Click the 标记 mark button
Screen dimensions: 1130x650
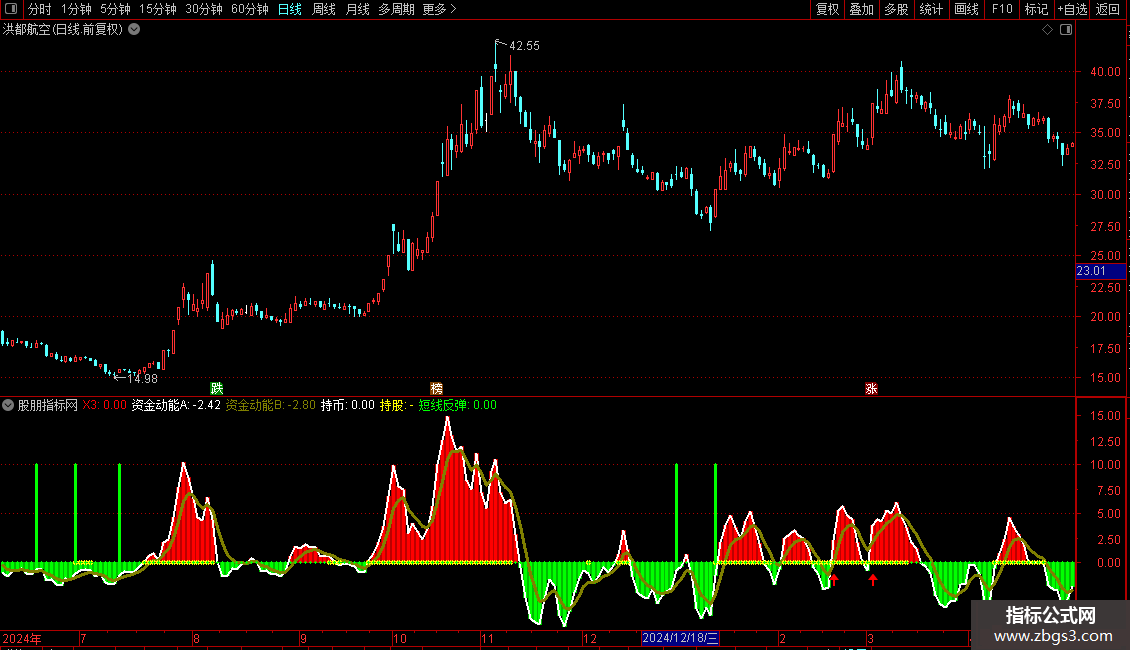[1036, 9]
